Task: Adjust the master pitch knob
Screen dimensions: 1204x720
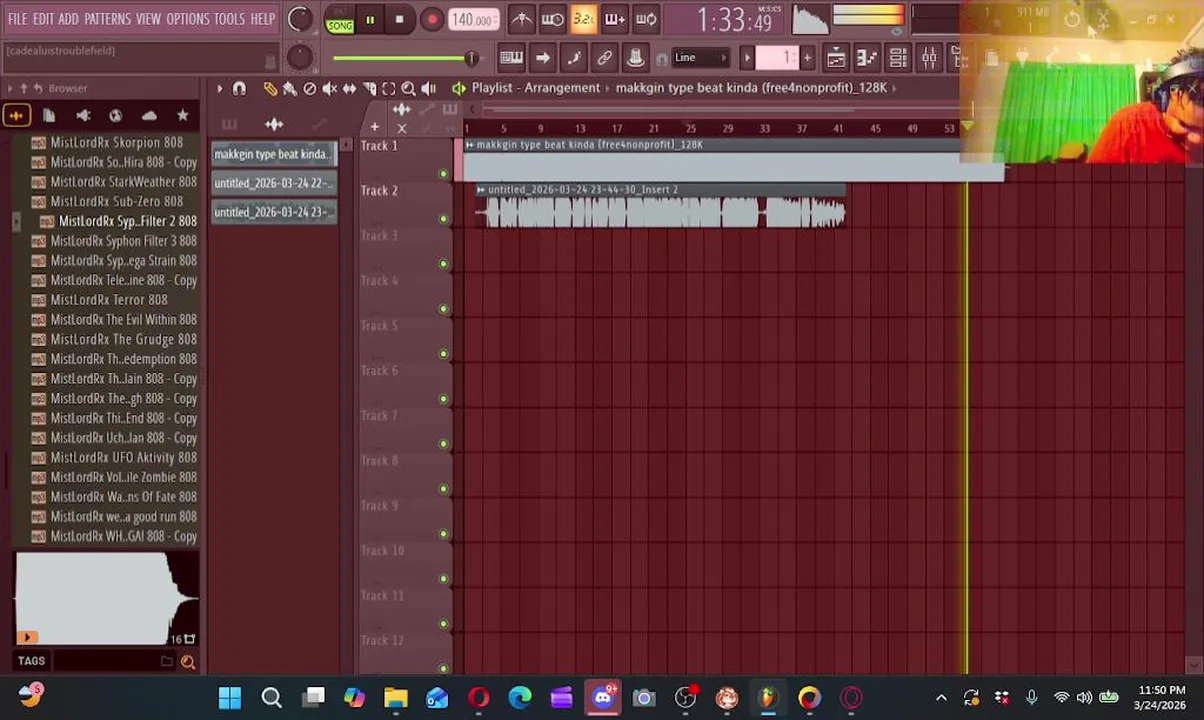Action: coord(299,58)
